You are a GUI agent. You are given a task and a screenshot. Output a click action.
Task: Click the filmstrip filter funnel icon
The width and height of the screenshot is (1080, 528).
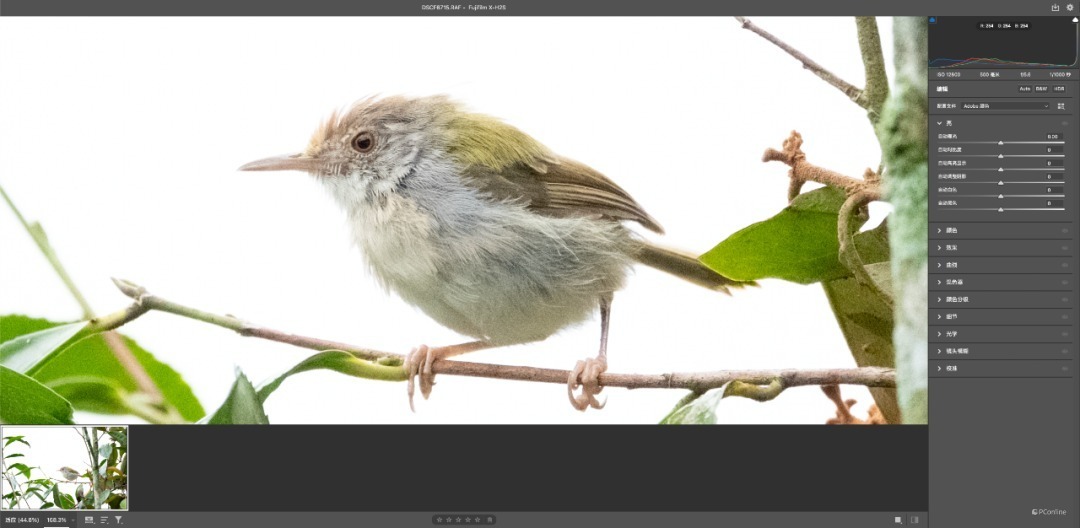pos(118,520)
